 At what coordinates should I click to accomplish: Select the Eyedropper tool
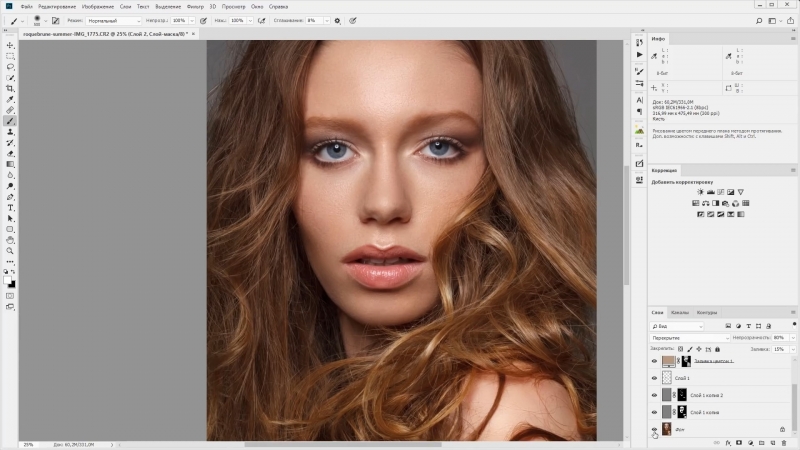tap(10, 99)
